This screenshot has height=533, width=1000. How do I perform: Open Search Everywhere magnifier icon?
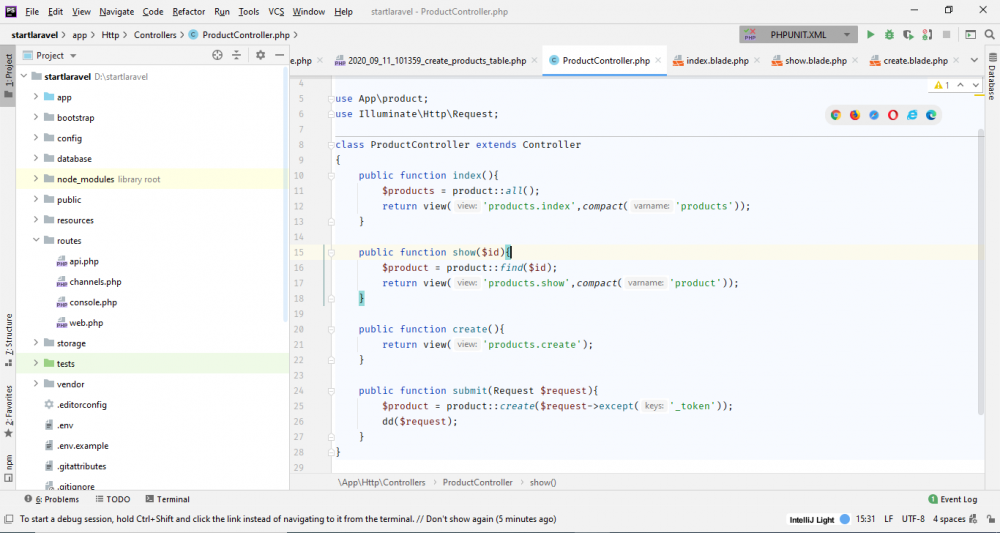point(988,35)
